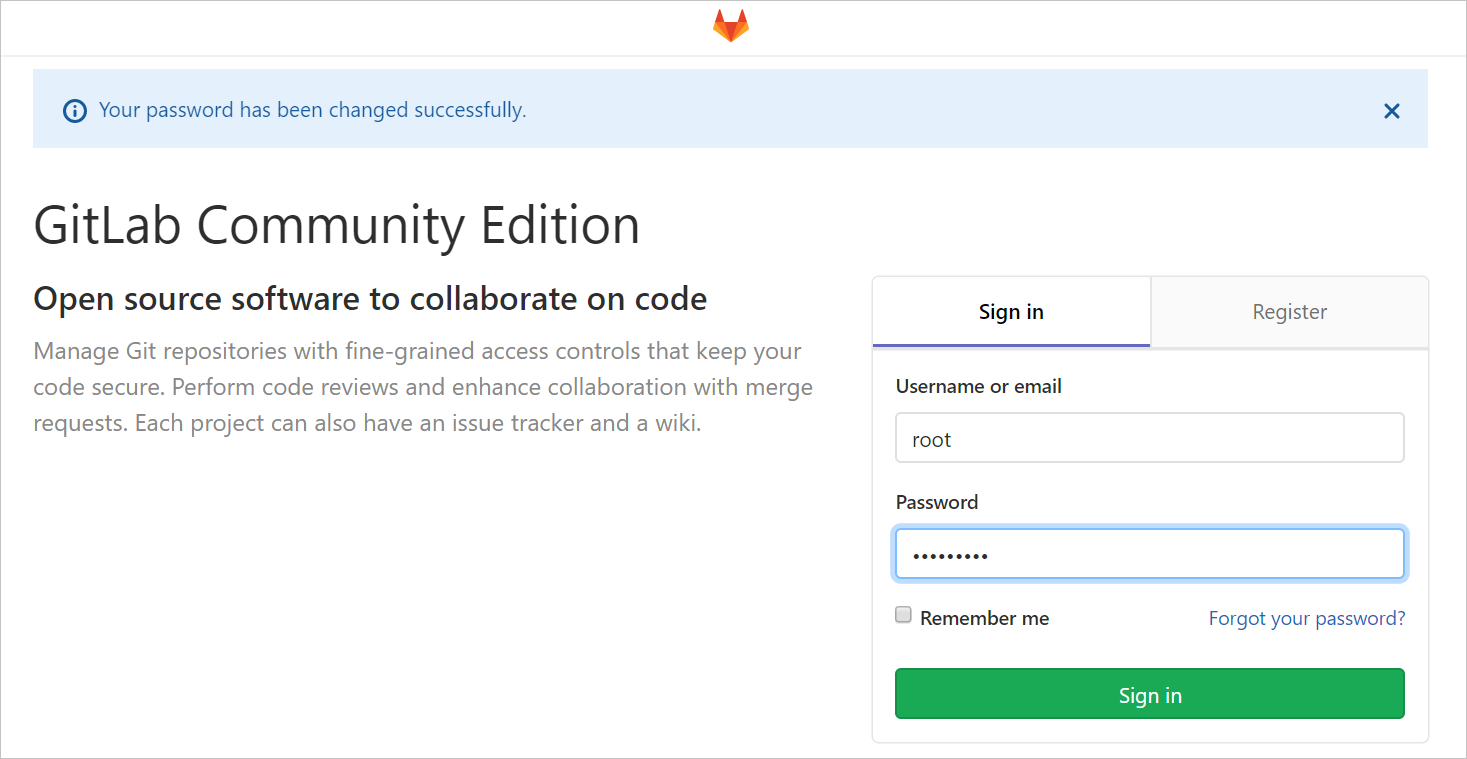Click the Manage Git repositories description paragraph
The width and height of the screenshot is (1467, 759).
pyautogui.click(x=423, y=387)
